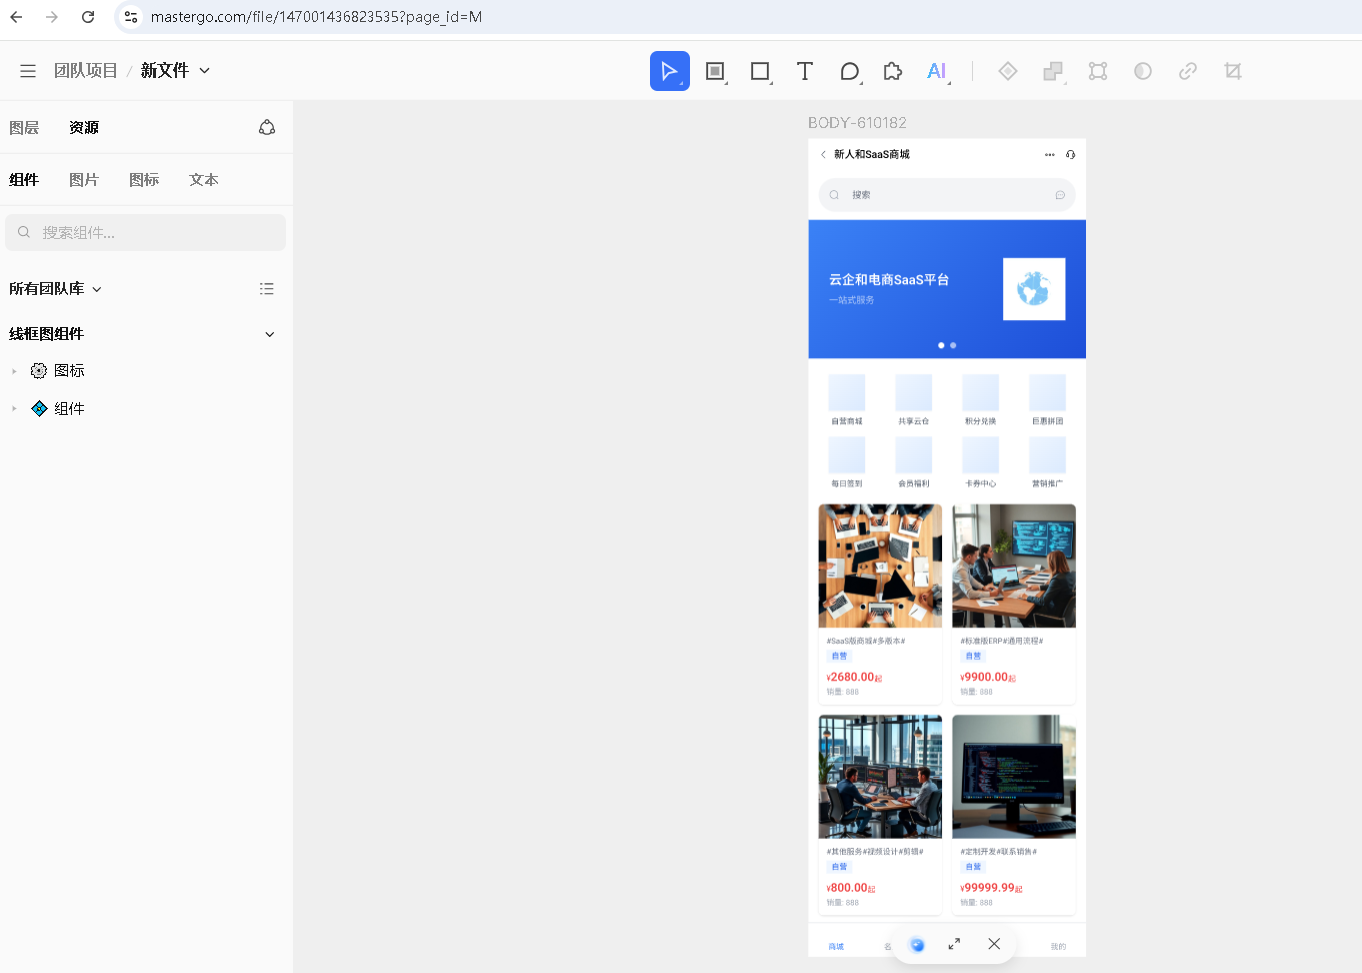Viewport: 1362px width, 973px height.
Task: Click the Mask half-circle icon
Action: [1143, 71]
